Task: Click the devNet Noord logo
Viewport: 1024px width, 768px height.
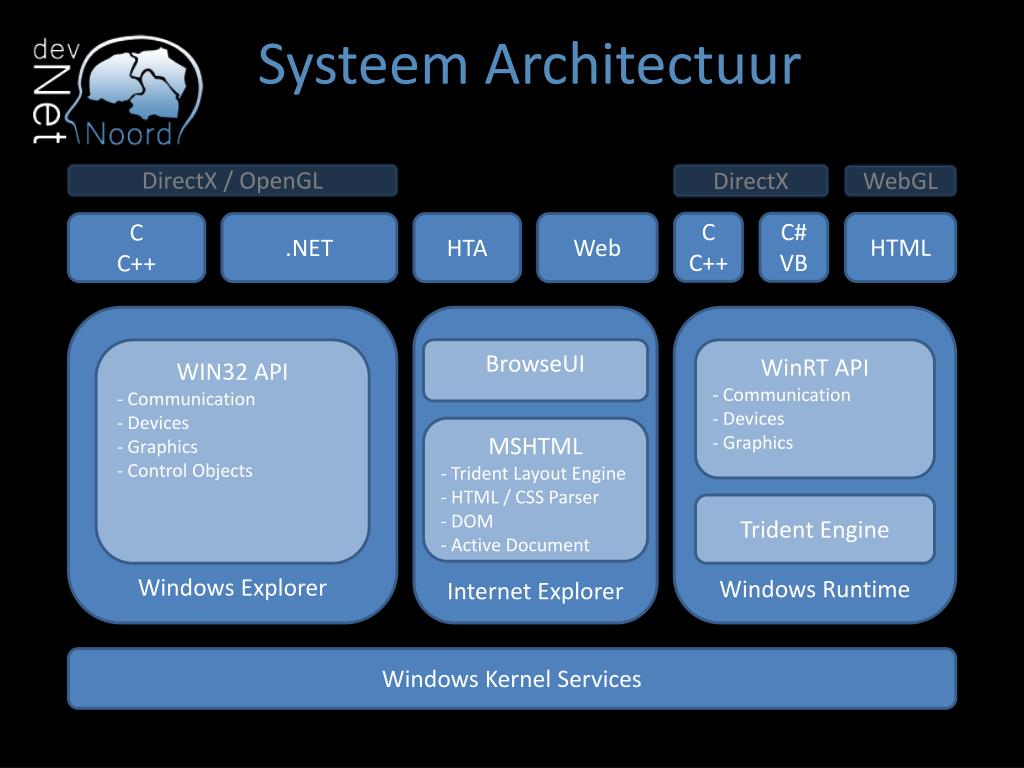Action: click(x=118, y=91)
